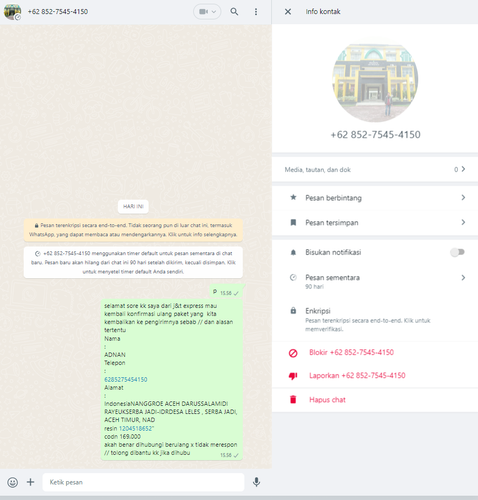This screenshot has height=500, width=478.
Task: Select Hapus chat
Action: (x=327, y=400)
